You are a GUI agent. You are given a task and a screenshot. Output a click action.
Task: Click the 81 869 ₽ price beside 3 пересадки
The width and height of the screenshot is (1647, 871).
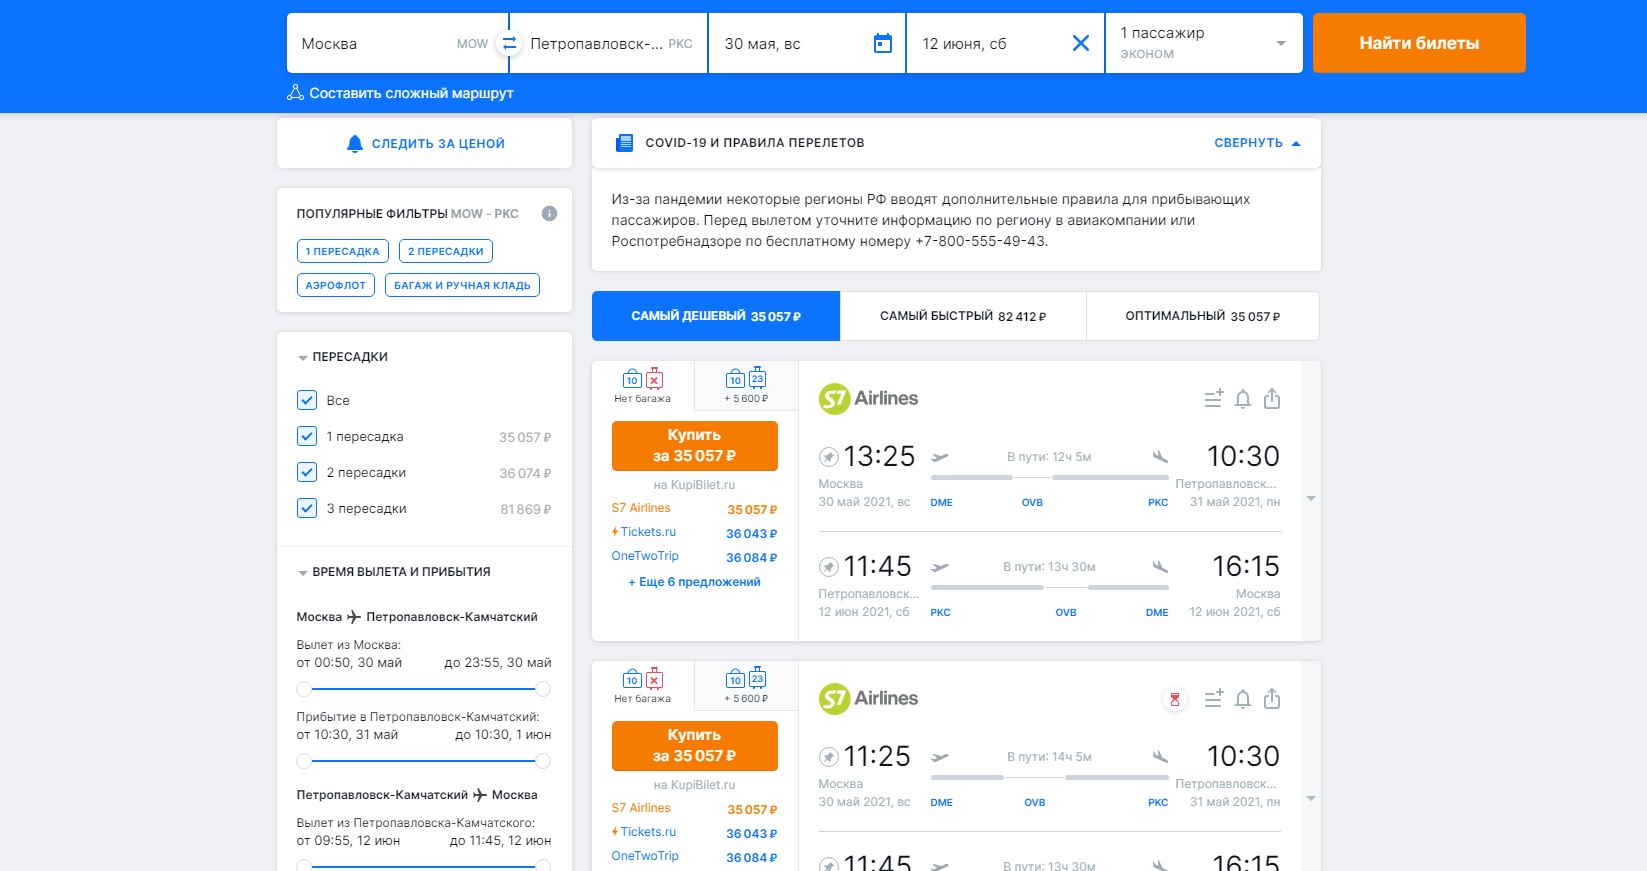(x=526, y=509)
